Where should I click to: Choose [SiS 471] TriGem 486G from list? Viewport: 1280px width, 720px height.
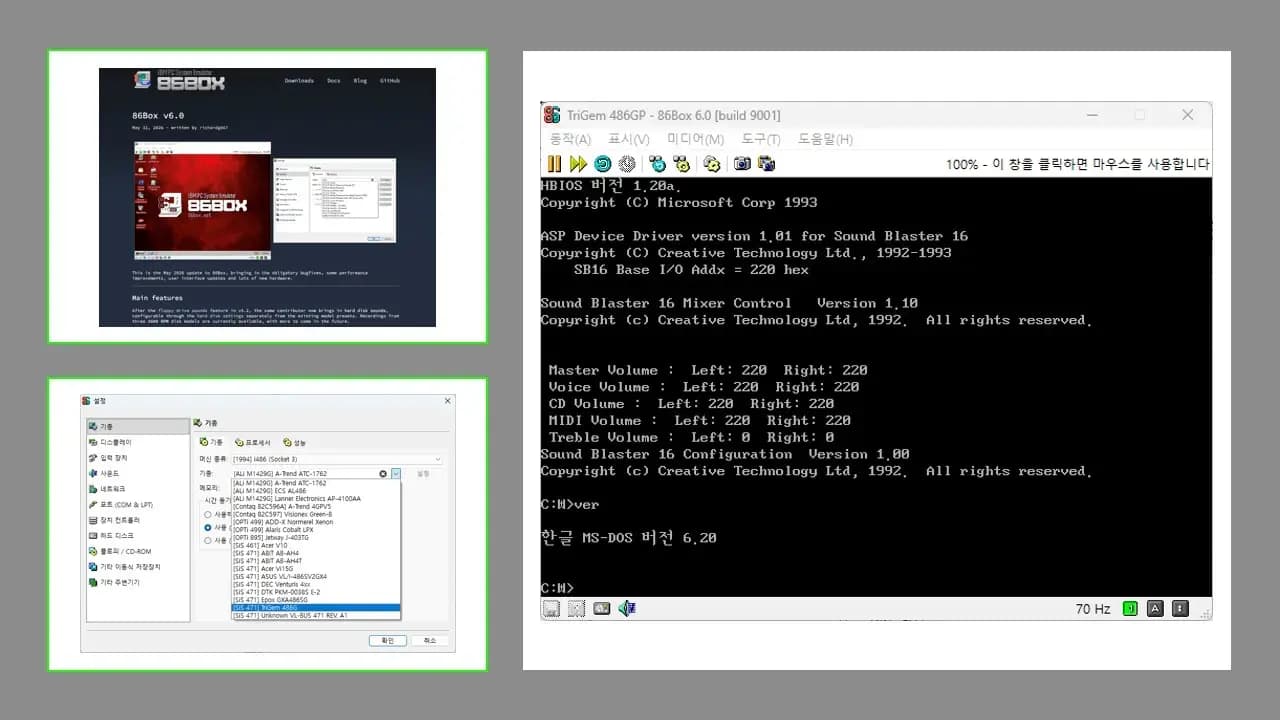pyautogui.click(x=316, y=608)
